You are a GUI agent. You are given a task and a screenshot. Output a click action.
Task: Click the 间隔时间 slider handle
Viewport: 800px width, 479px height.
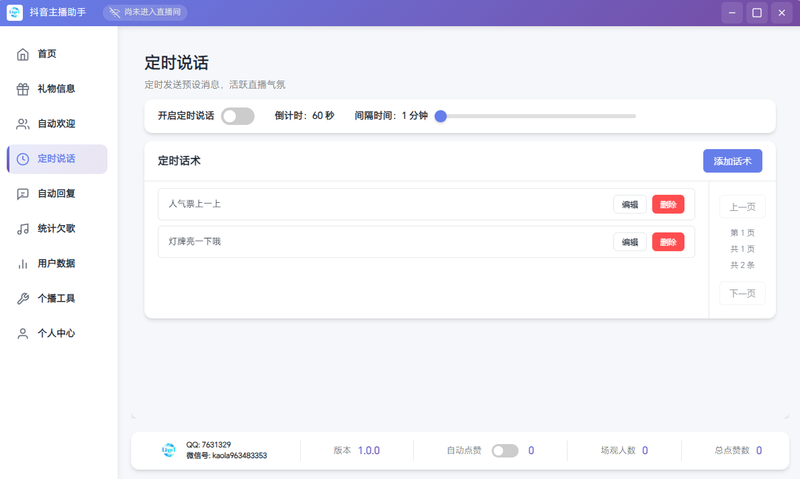pos(440,116)
